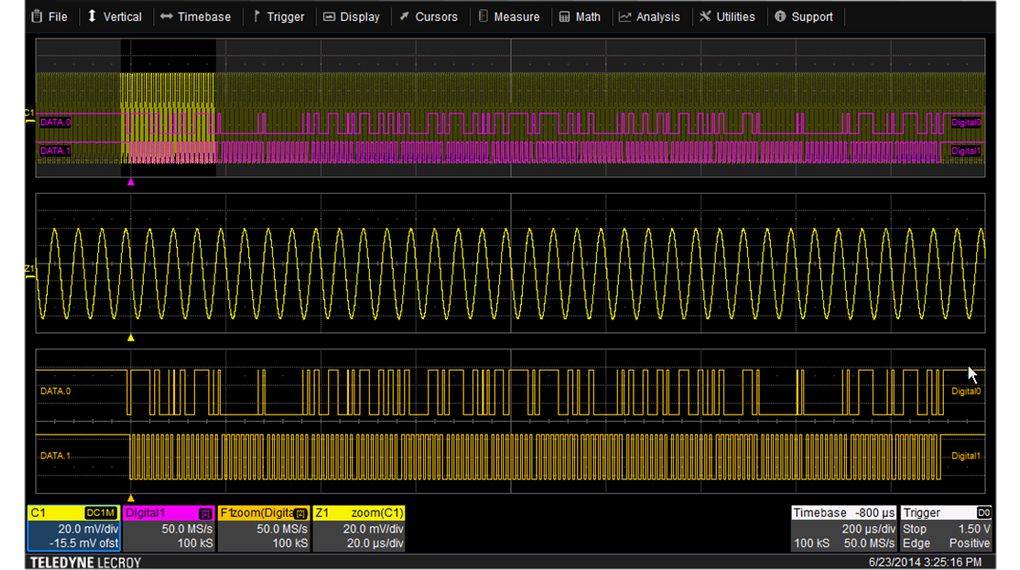Open the Trigger descriptor box
This screenshot has width=1020, height=570.
946,528
